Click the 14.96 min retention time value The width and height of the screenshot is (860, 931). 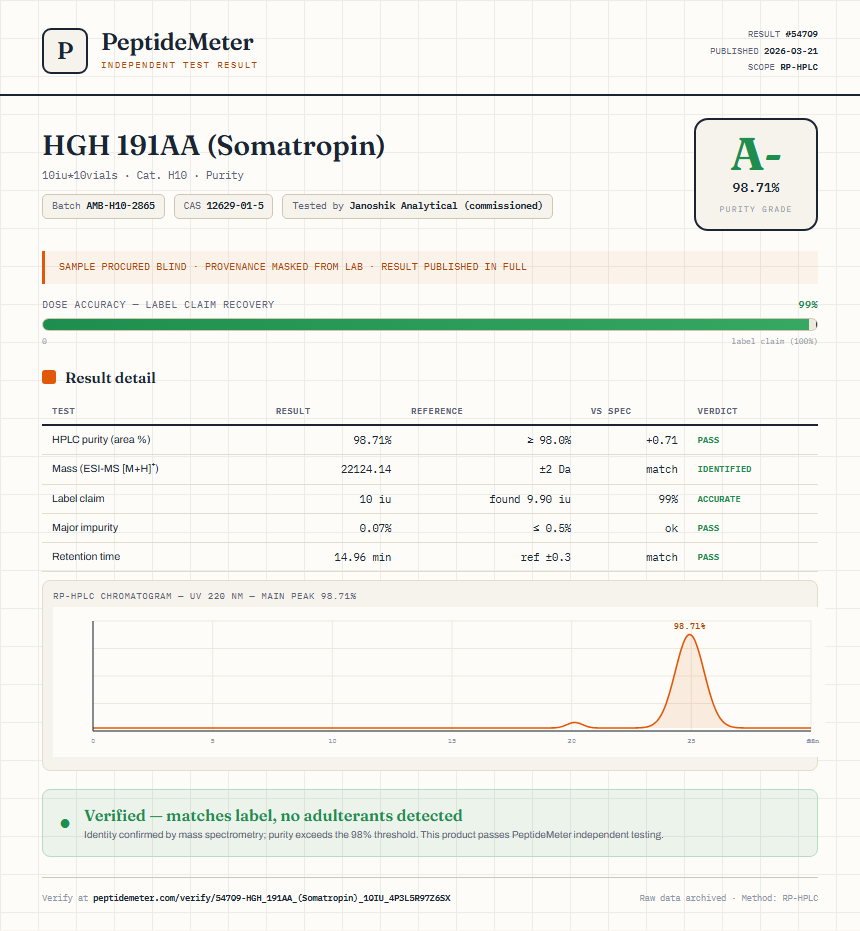362,557
